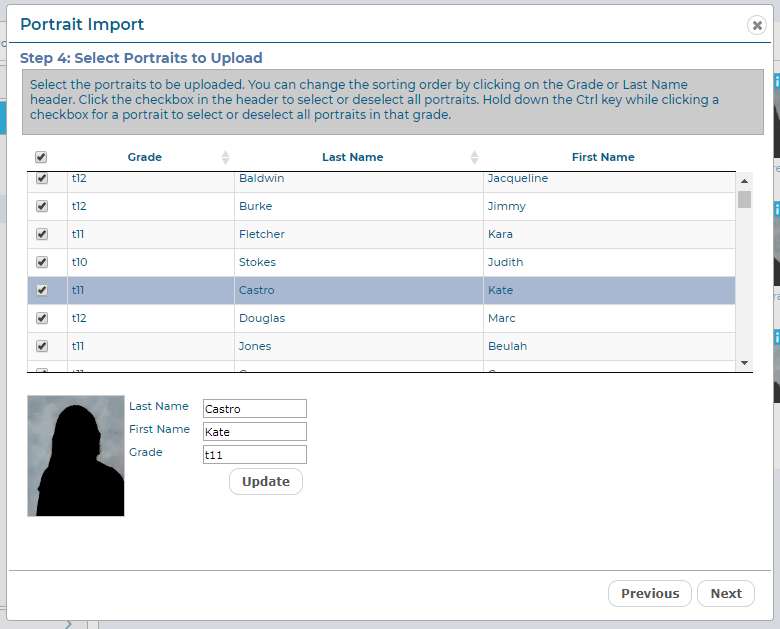Sort by the Grade column header
780x629 pixels.
tap(145, 157)
